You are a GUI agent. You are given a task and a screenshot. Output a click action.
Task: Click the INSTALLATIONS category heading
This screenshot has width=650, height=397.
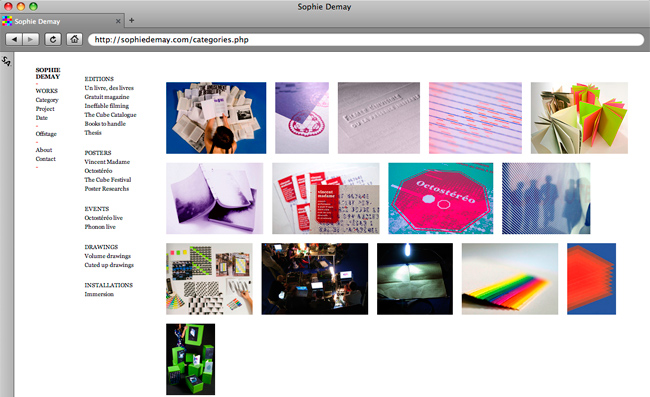tap(109, 285)
